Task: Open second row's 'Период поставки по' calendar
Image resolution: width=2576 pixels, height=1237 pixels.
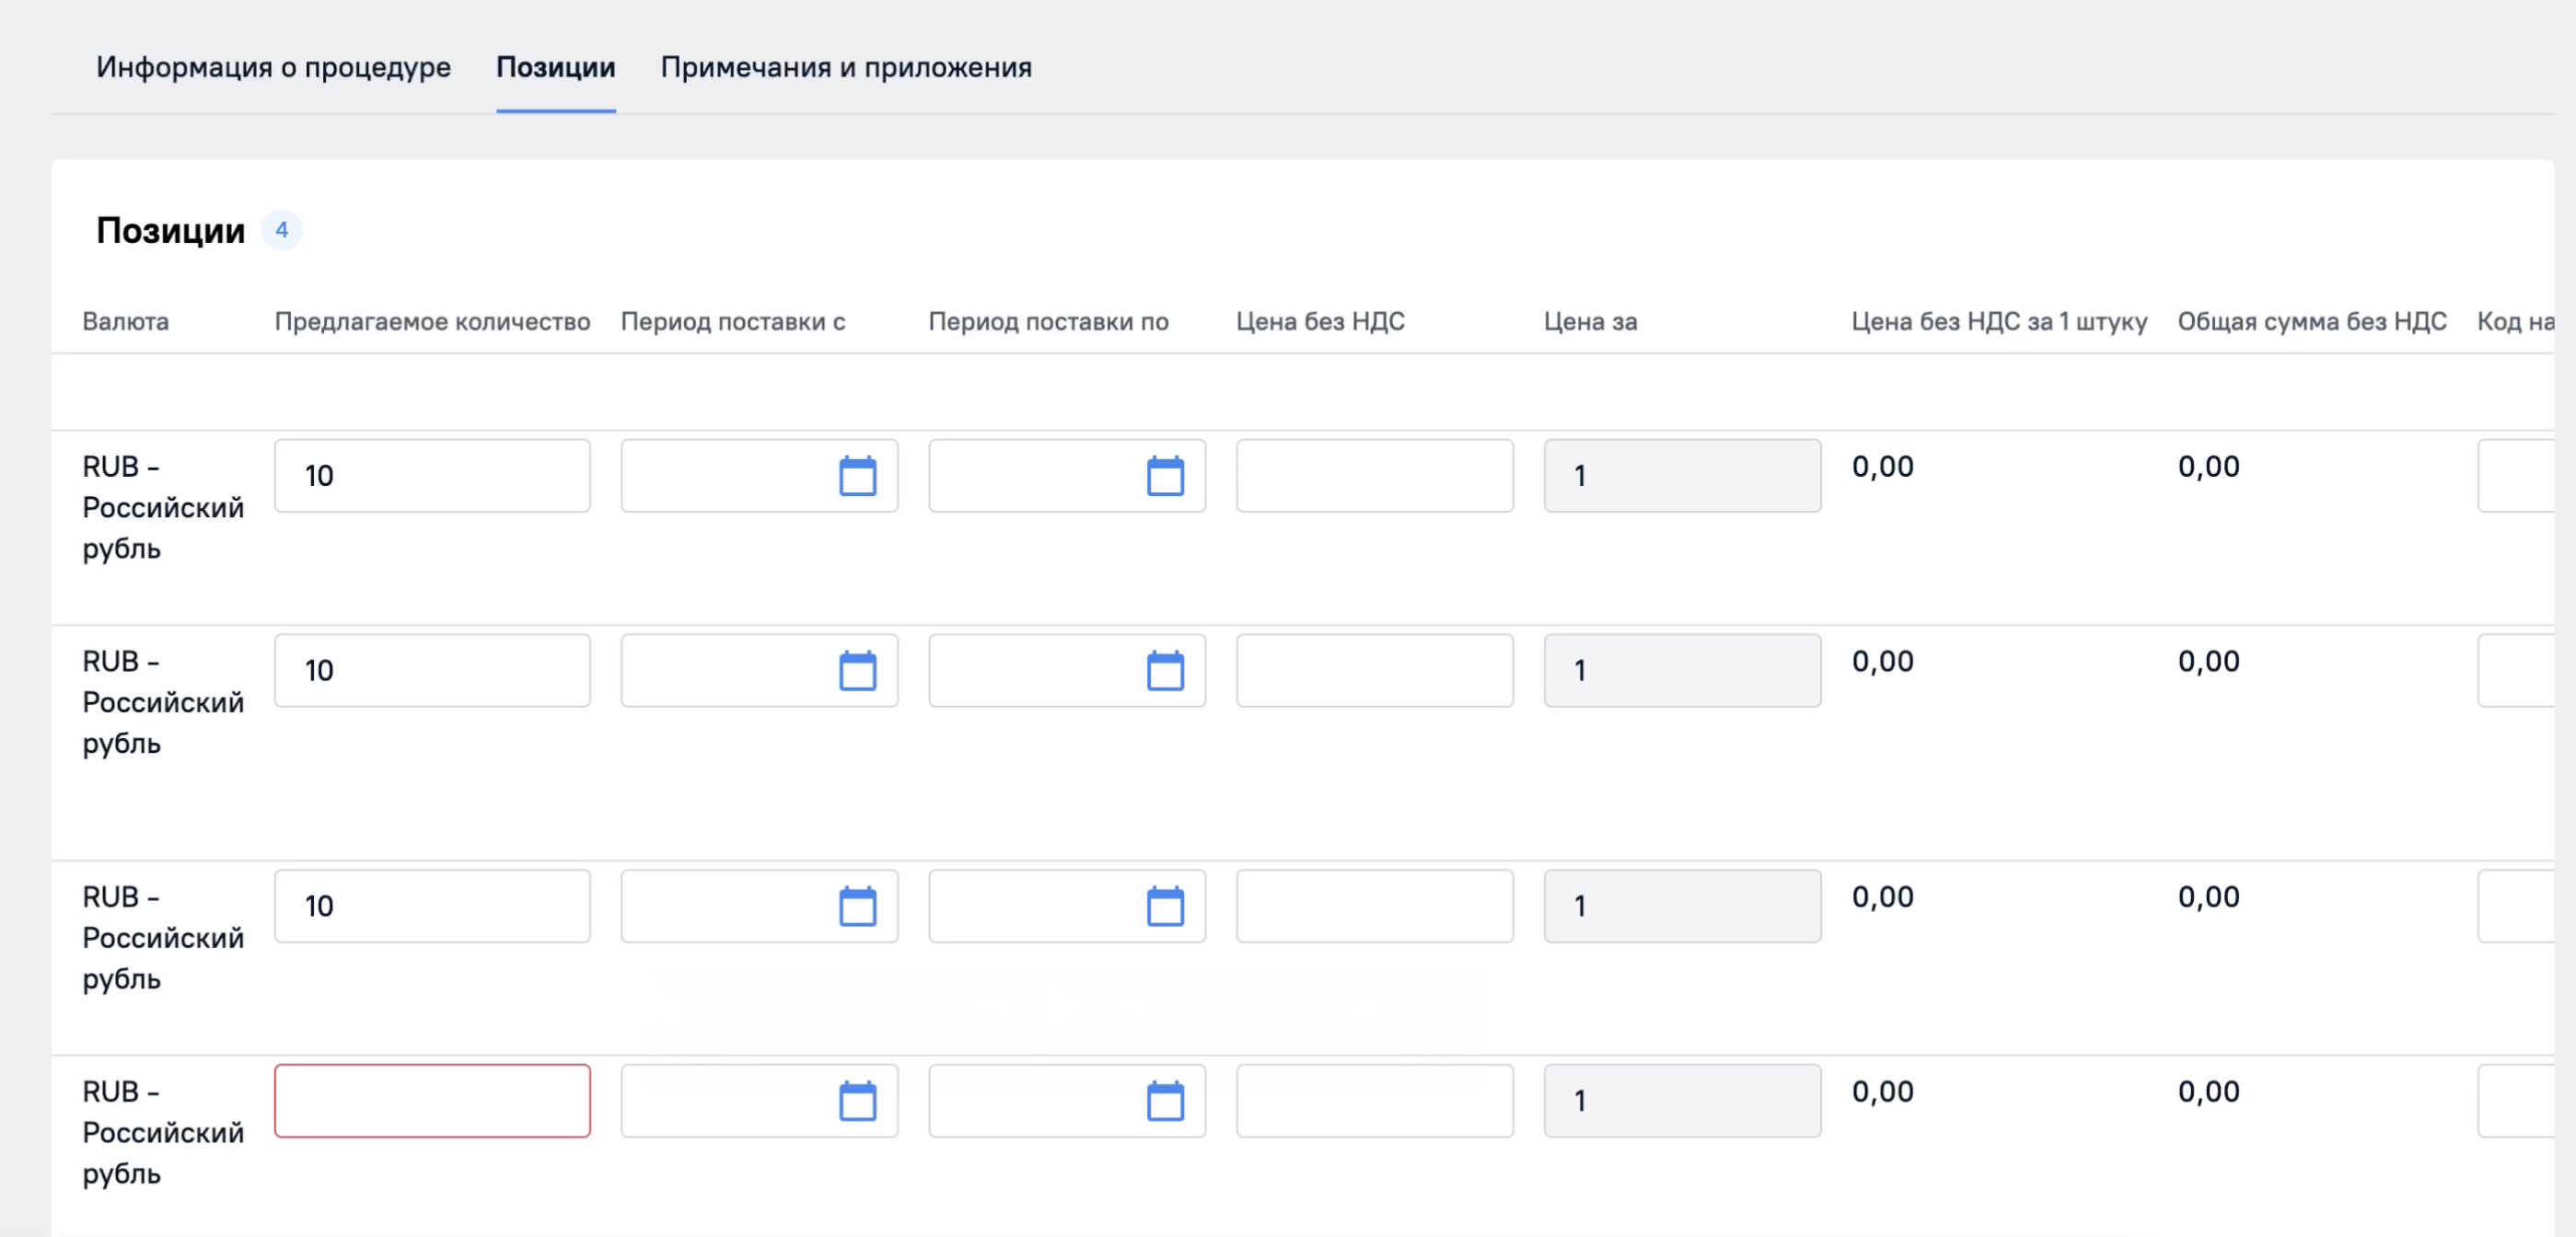Action: [1165, 671]
